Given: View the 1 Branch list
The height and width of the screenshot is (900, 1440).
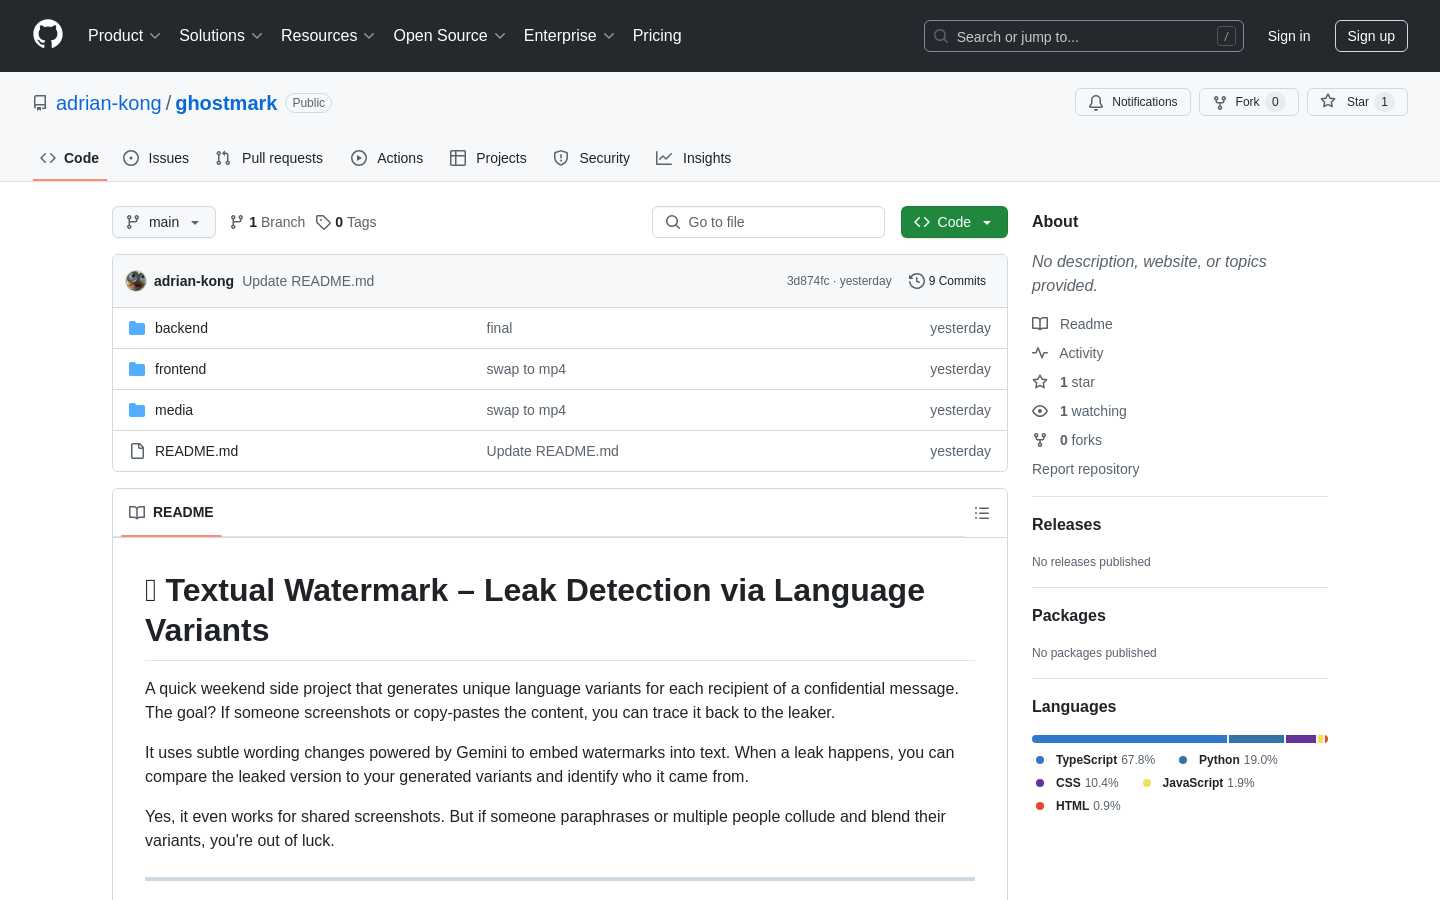Looking at the screenshot, I should point(267,222).
